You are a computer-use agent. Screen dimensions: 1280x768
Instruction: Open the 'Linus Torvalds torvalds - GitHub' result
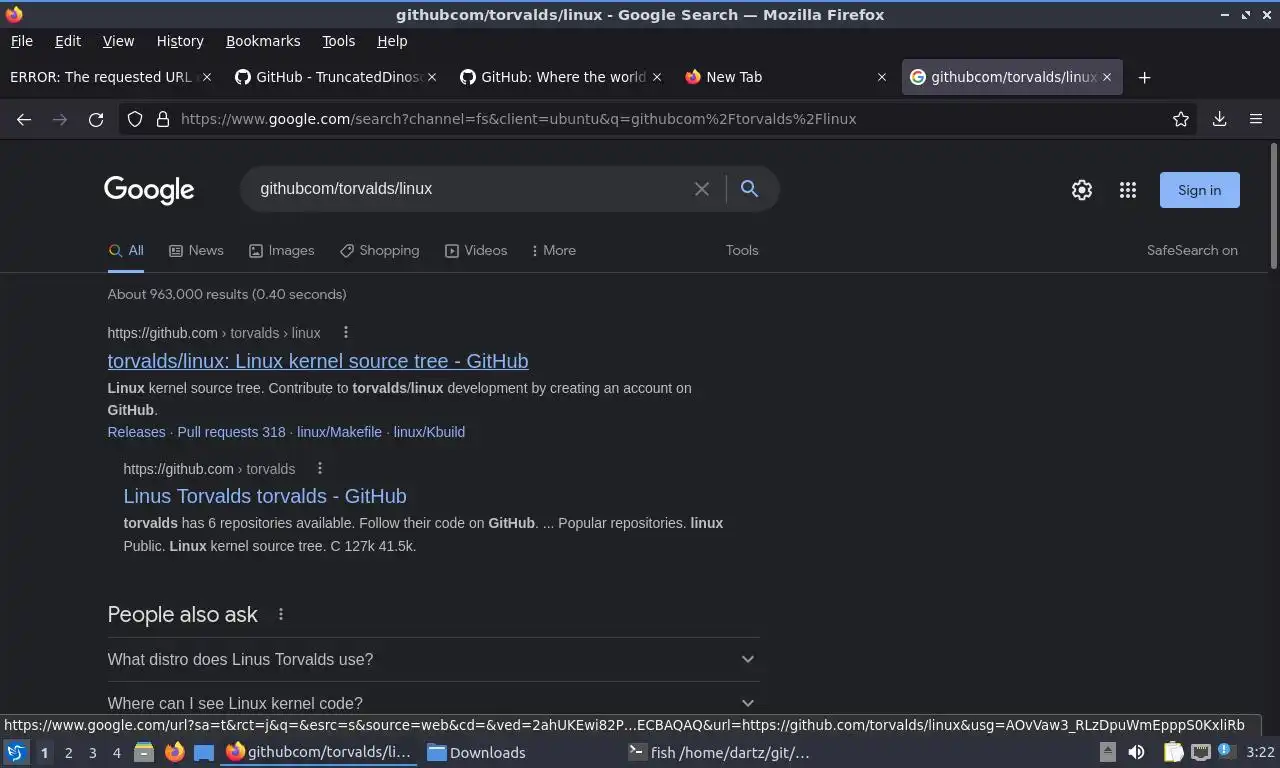(x=265, y=496)
